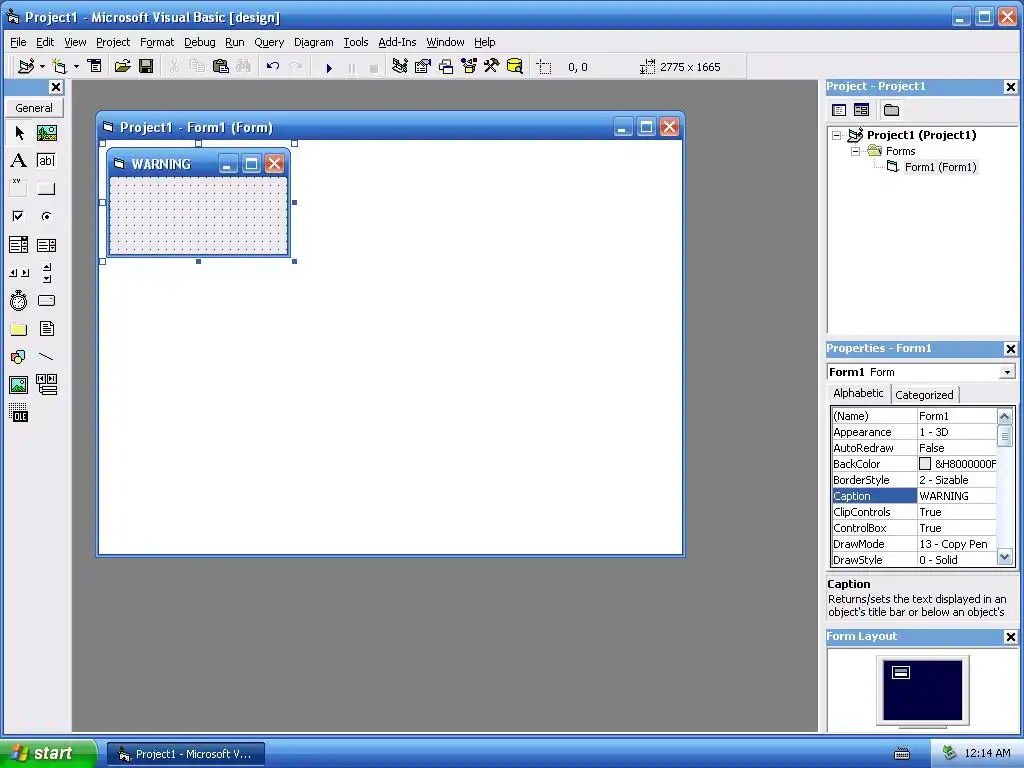This screenshot has height=768, width=1024.
Task: Select the Image control tool
Action: 19,385
